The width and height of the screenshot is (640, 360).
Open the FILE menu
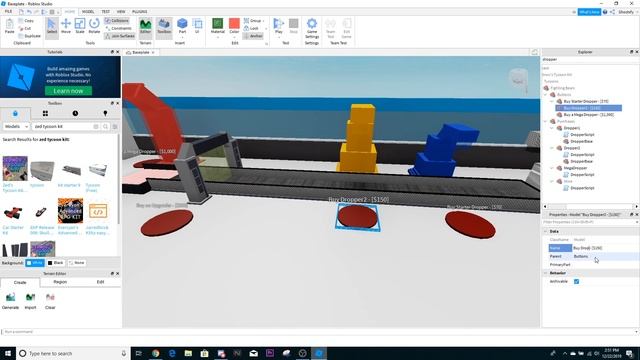(x=8, y=11)
